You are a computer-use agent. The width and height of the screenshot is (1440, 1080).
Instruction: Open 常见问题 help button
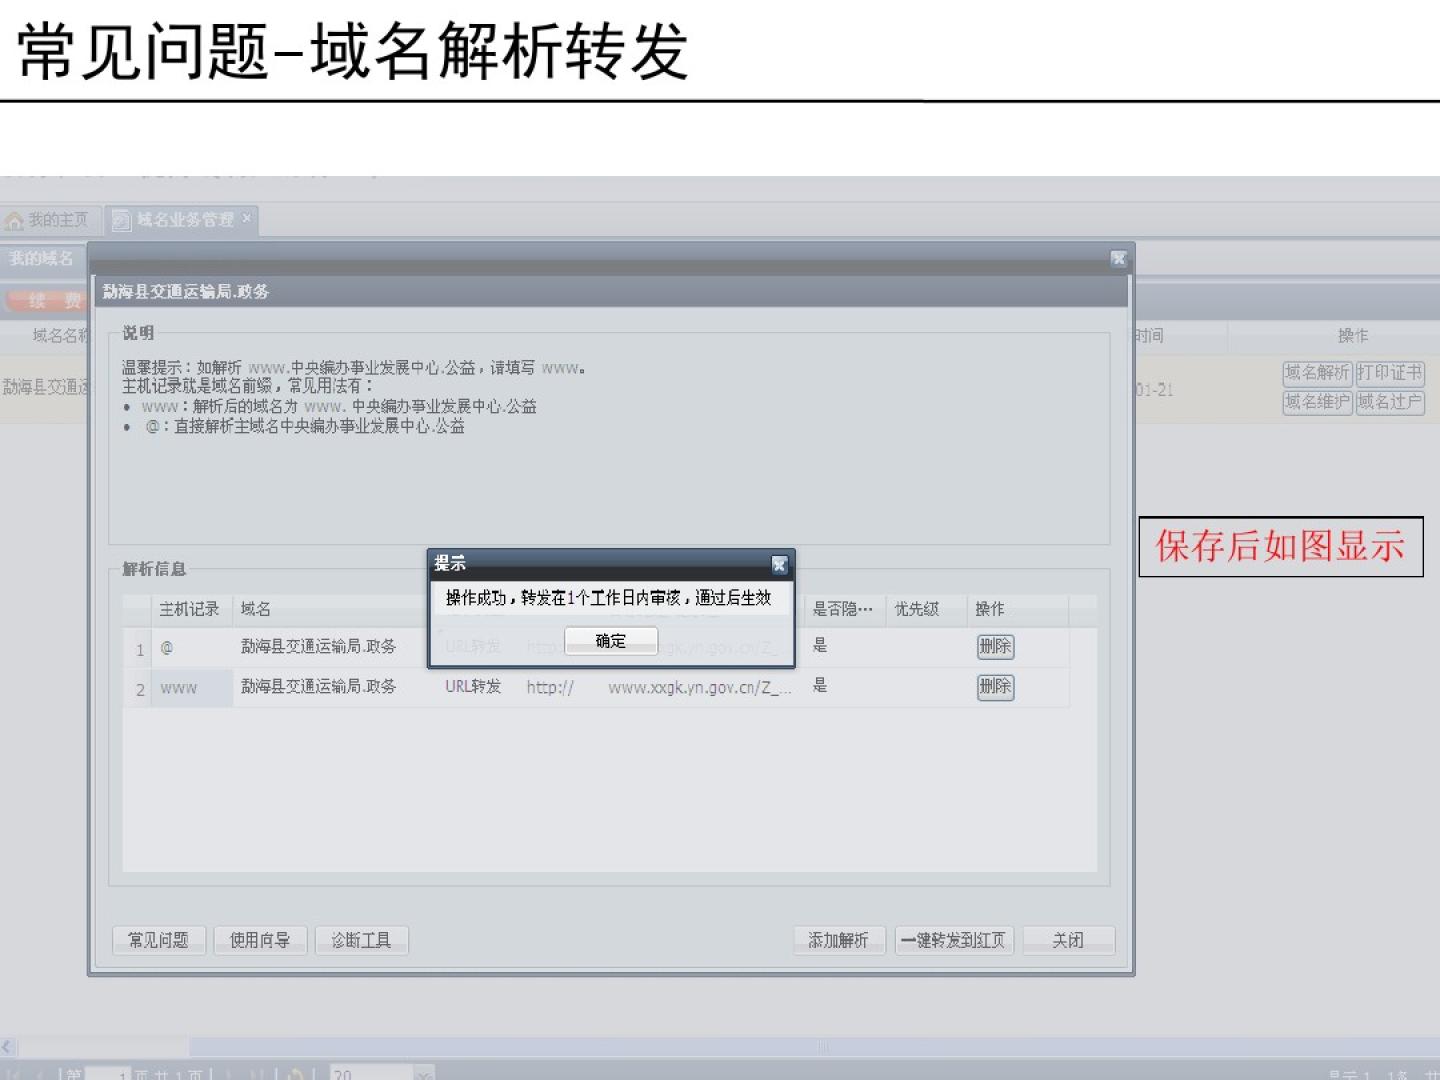(158, 940)
